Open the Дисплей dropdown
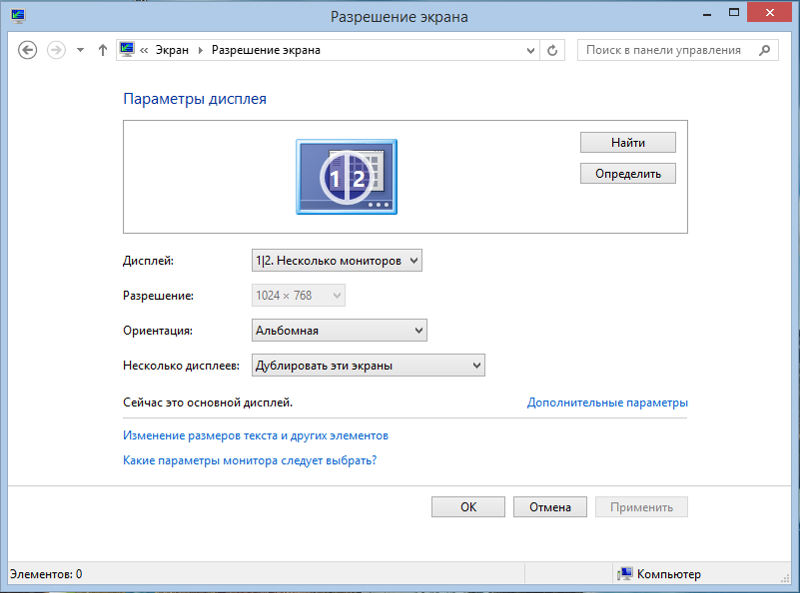 click(x=337, y=260)
